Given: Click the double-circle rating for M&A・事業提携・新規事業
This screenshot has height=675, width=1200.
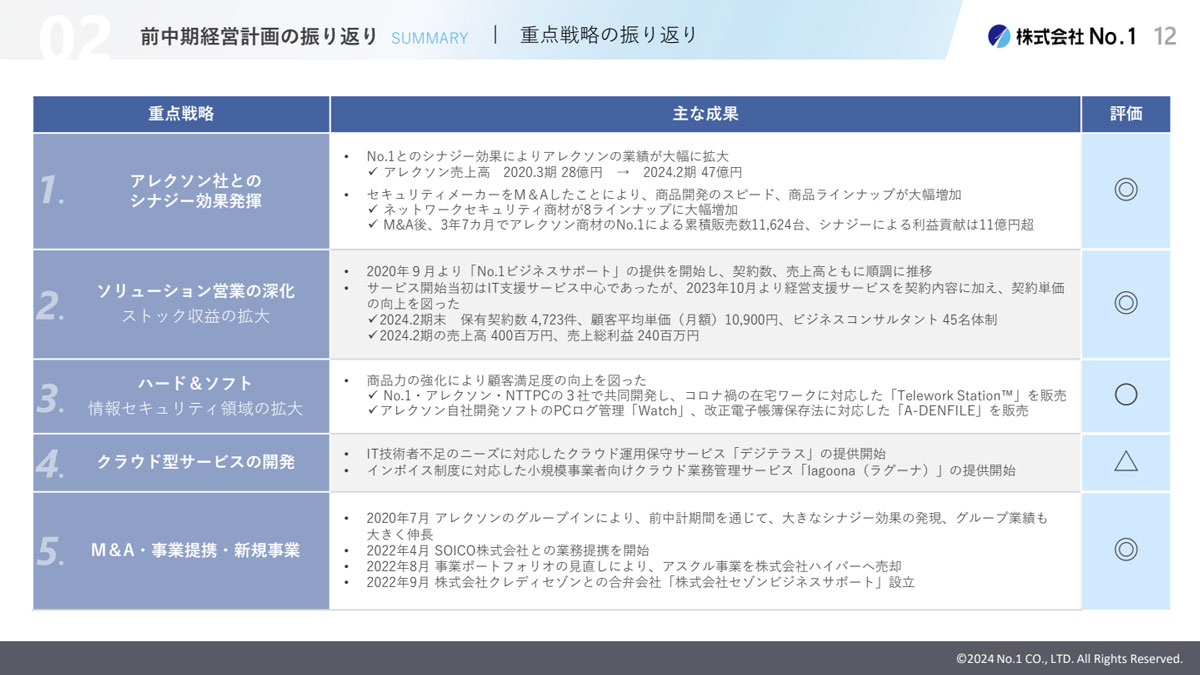Looking at the screenshot, I should [x=1126, y=549].
